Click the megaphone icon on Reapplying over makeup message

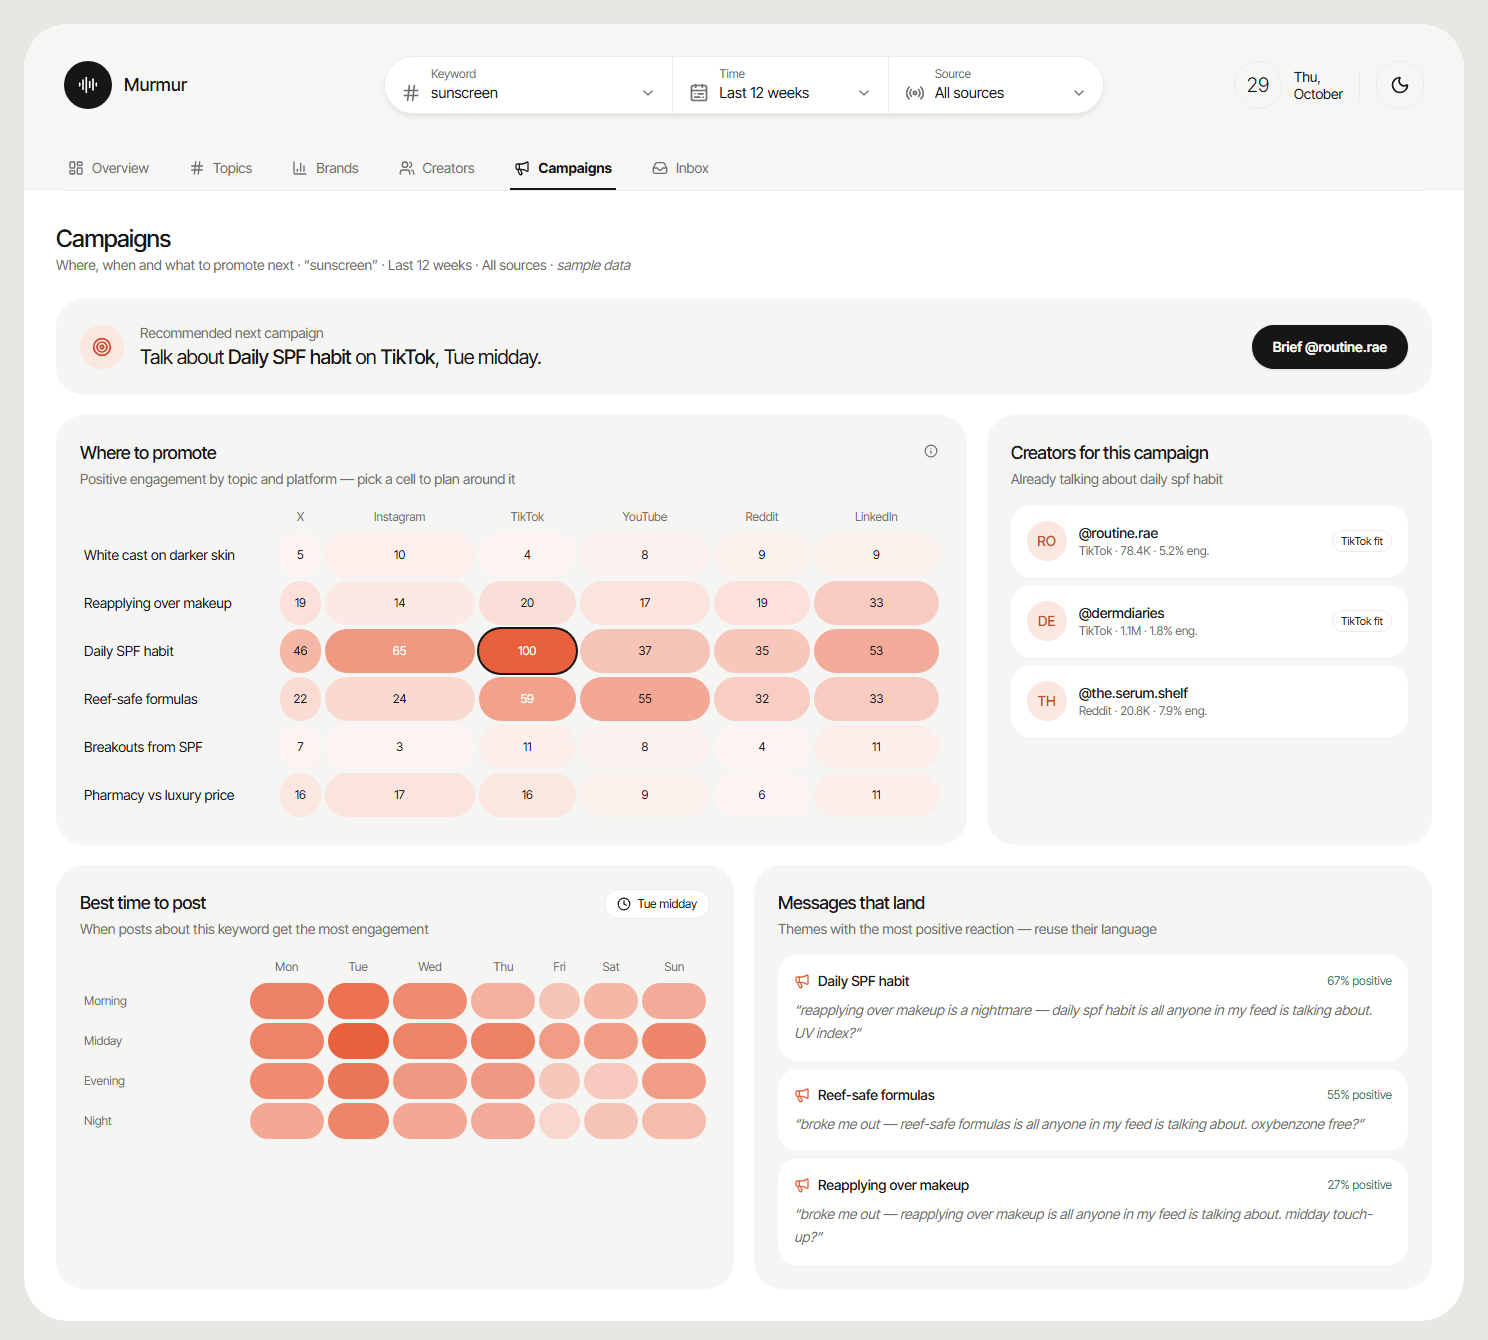click(x=802, y=1185)
